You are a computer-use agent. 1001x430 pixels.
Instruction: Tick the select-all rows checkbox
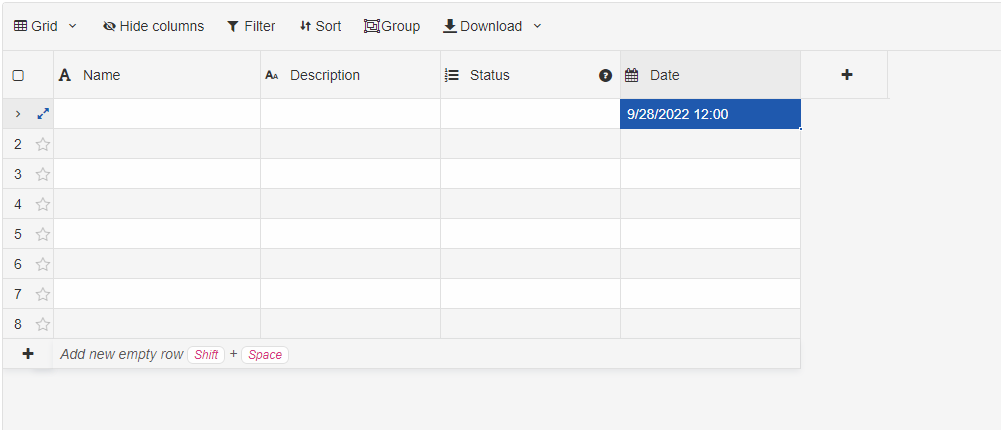[19, 75]
